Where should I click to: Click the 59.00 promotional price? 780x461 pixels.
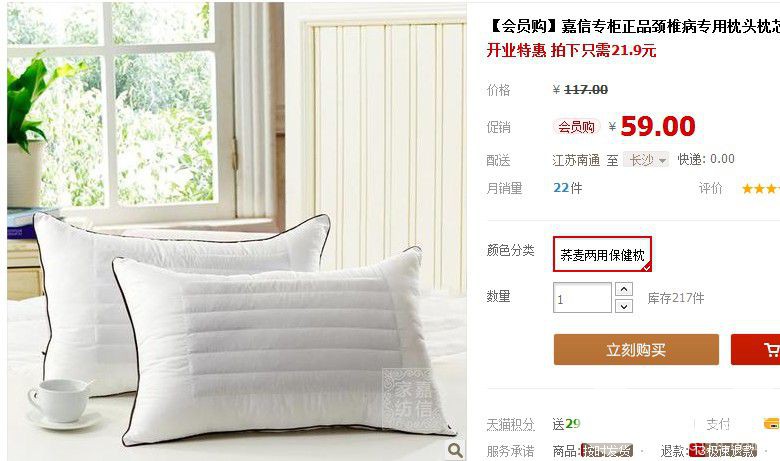[658, 126]
